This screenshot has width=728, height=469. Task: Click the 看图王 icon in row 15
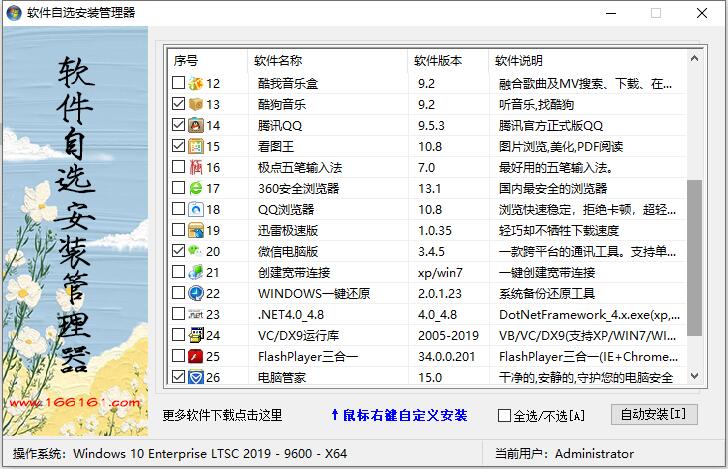[195, 146]
